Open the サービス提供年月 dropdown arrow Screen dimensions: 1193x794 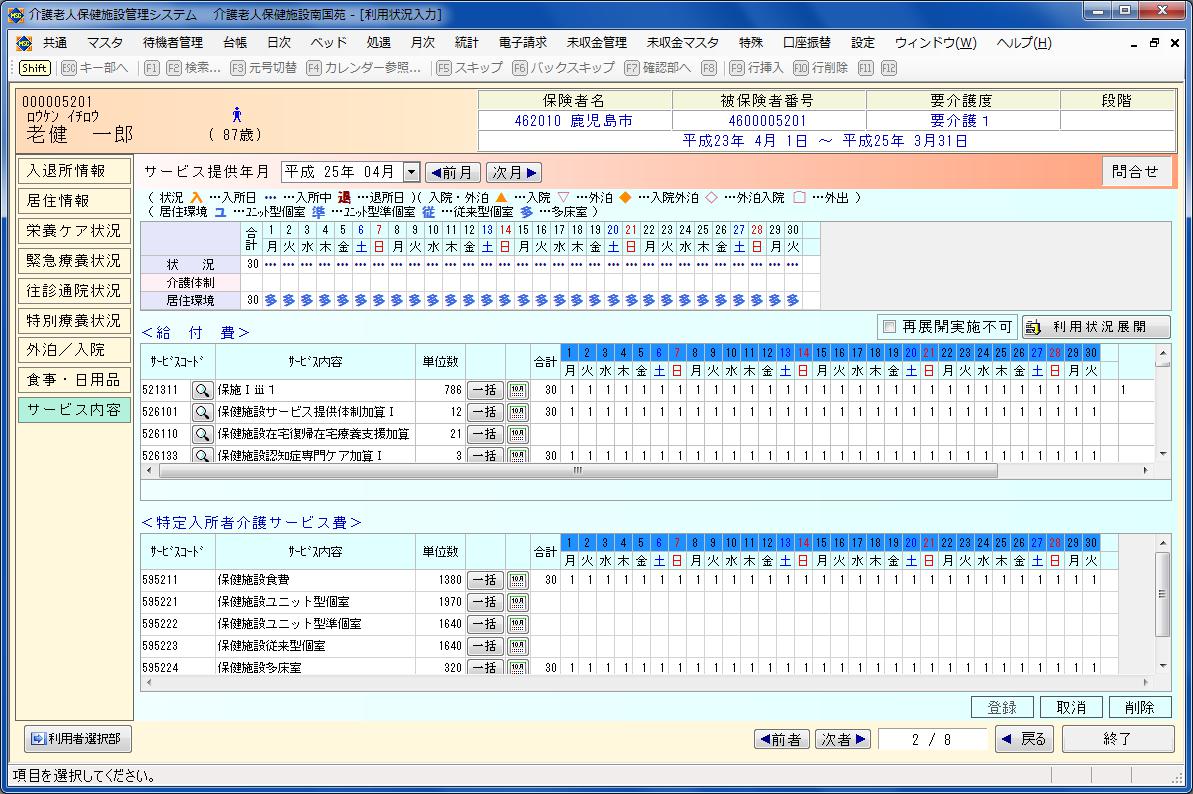click(412, 172)
